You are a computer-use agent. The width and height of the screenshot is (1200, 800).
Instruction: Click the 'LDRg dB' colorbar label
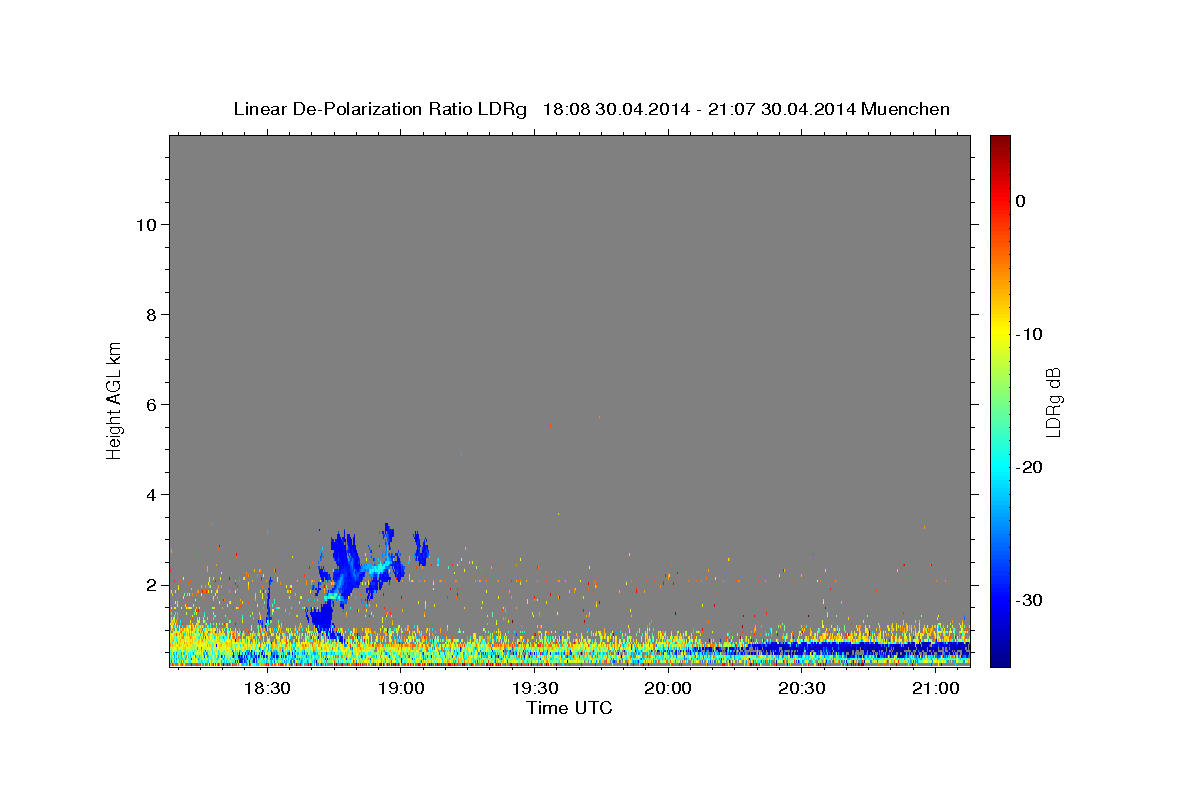click(1052, 402)
